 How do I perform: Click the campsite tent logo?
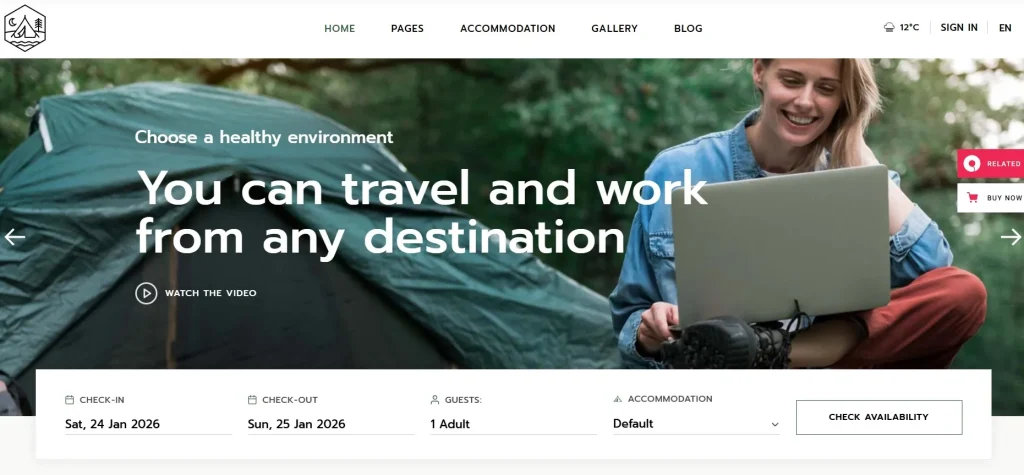(25, 28)
